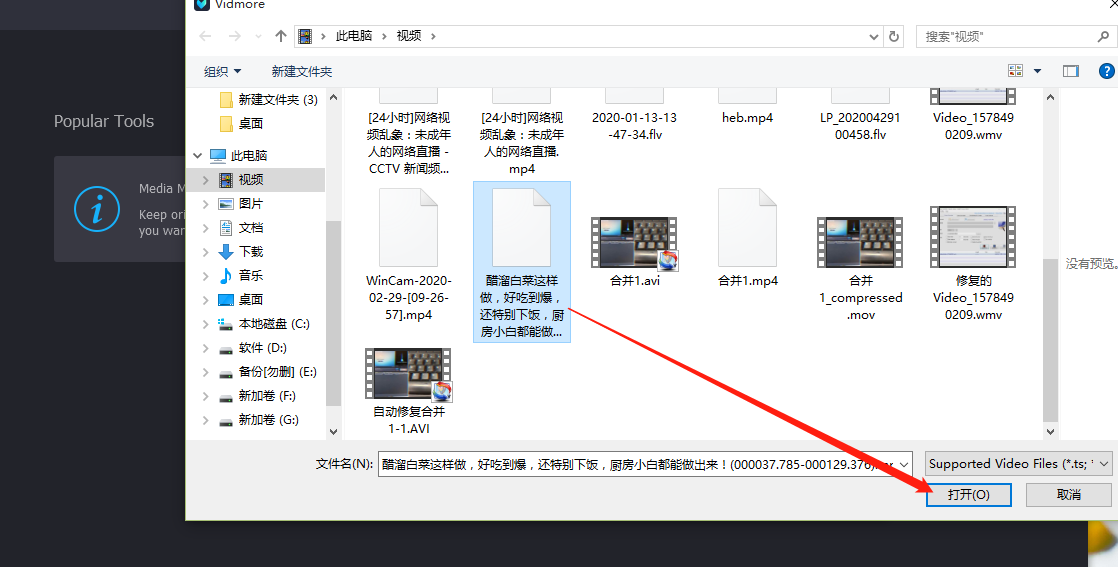Click navigation tree scroll up arrow
Image resolution: width=1119 pixels, height=567 pixels.
pos(333,97)
